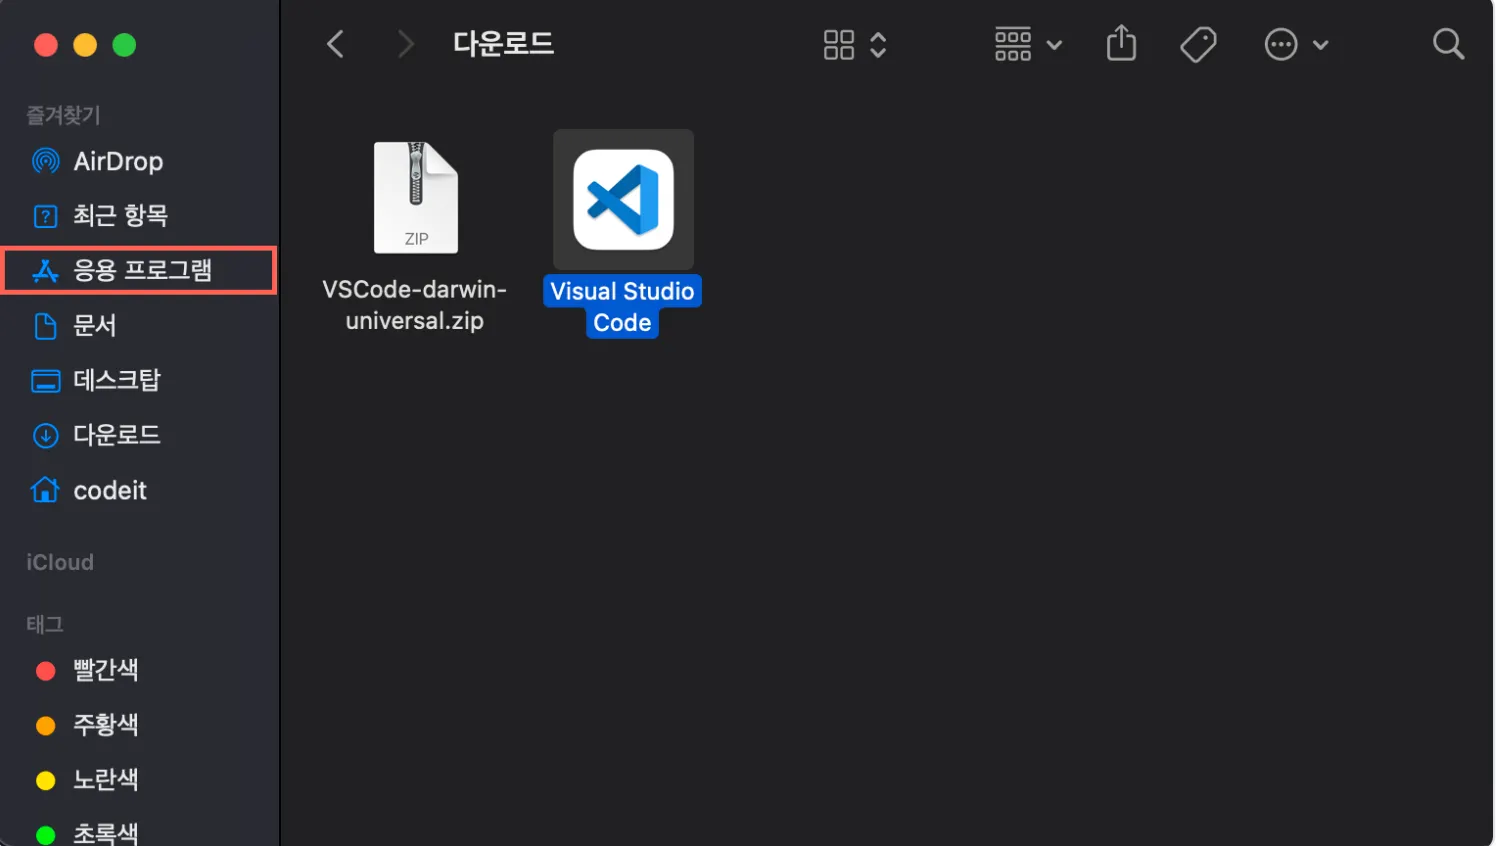The height and width of the screenshot is (846, 1496).
Task: Click the VSCode-darwin-universal.zip file name
Action: (x=414, y=305)
